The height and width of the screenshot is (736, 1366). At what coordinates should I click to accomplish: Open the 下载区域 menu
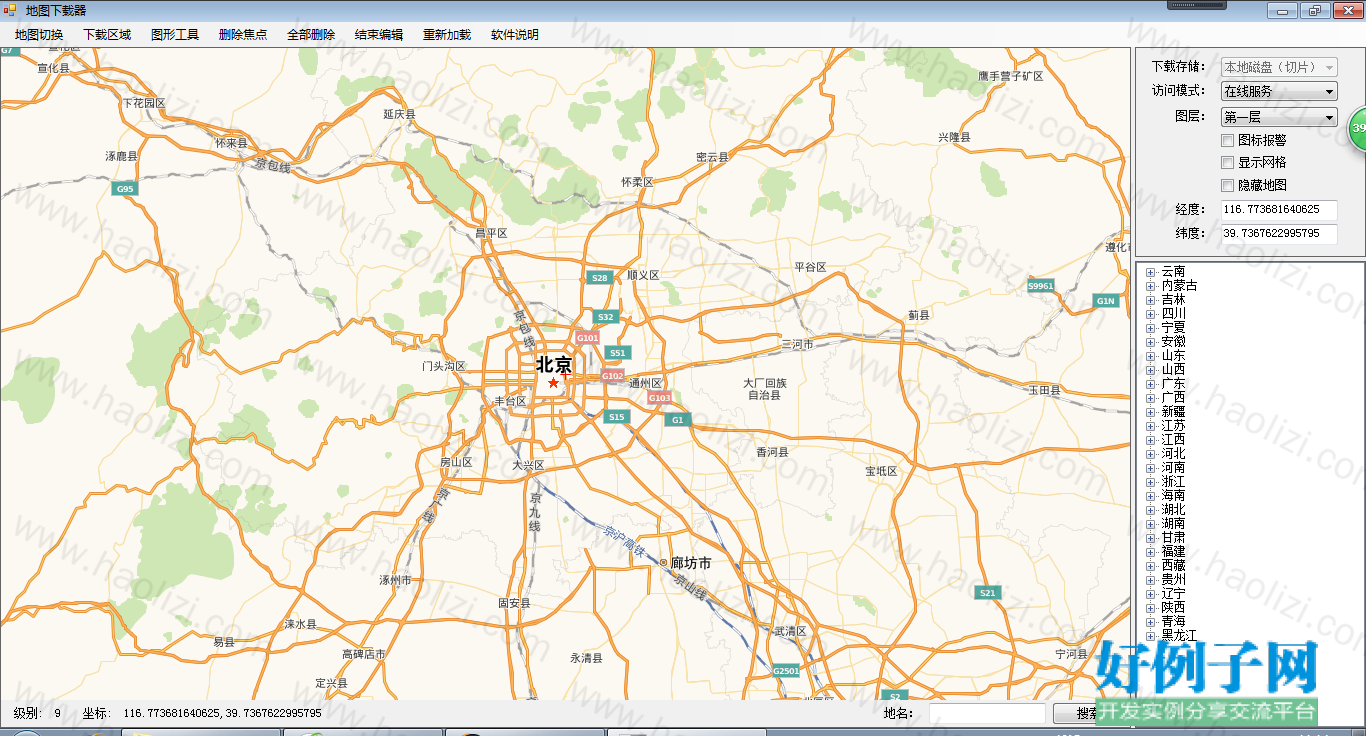coord(107,35)
